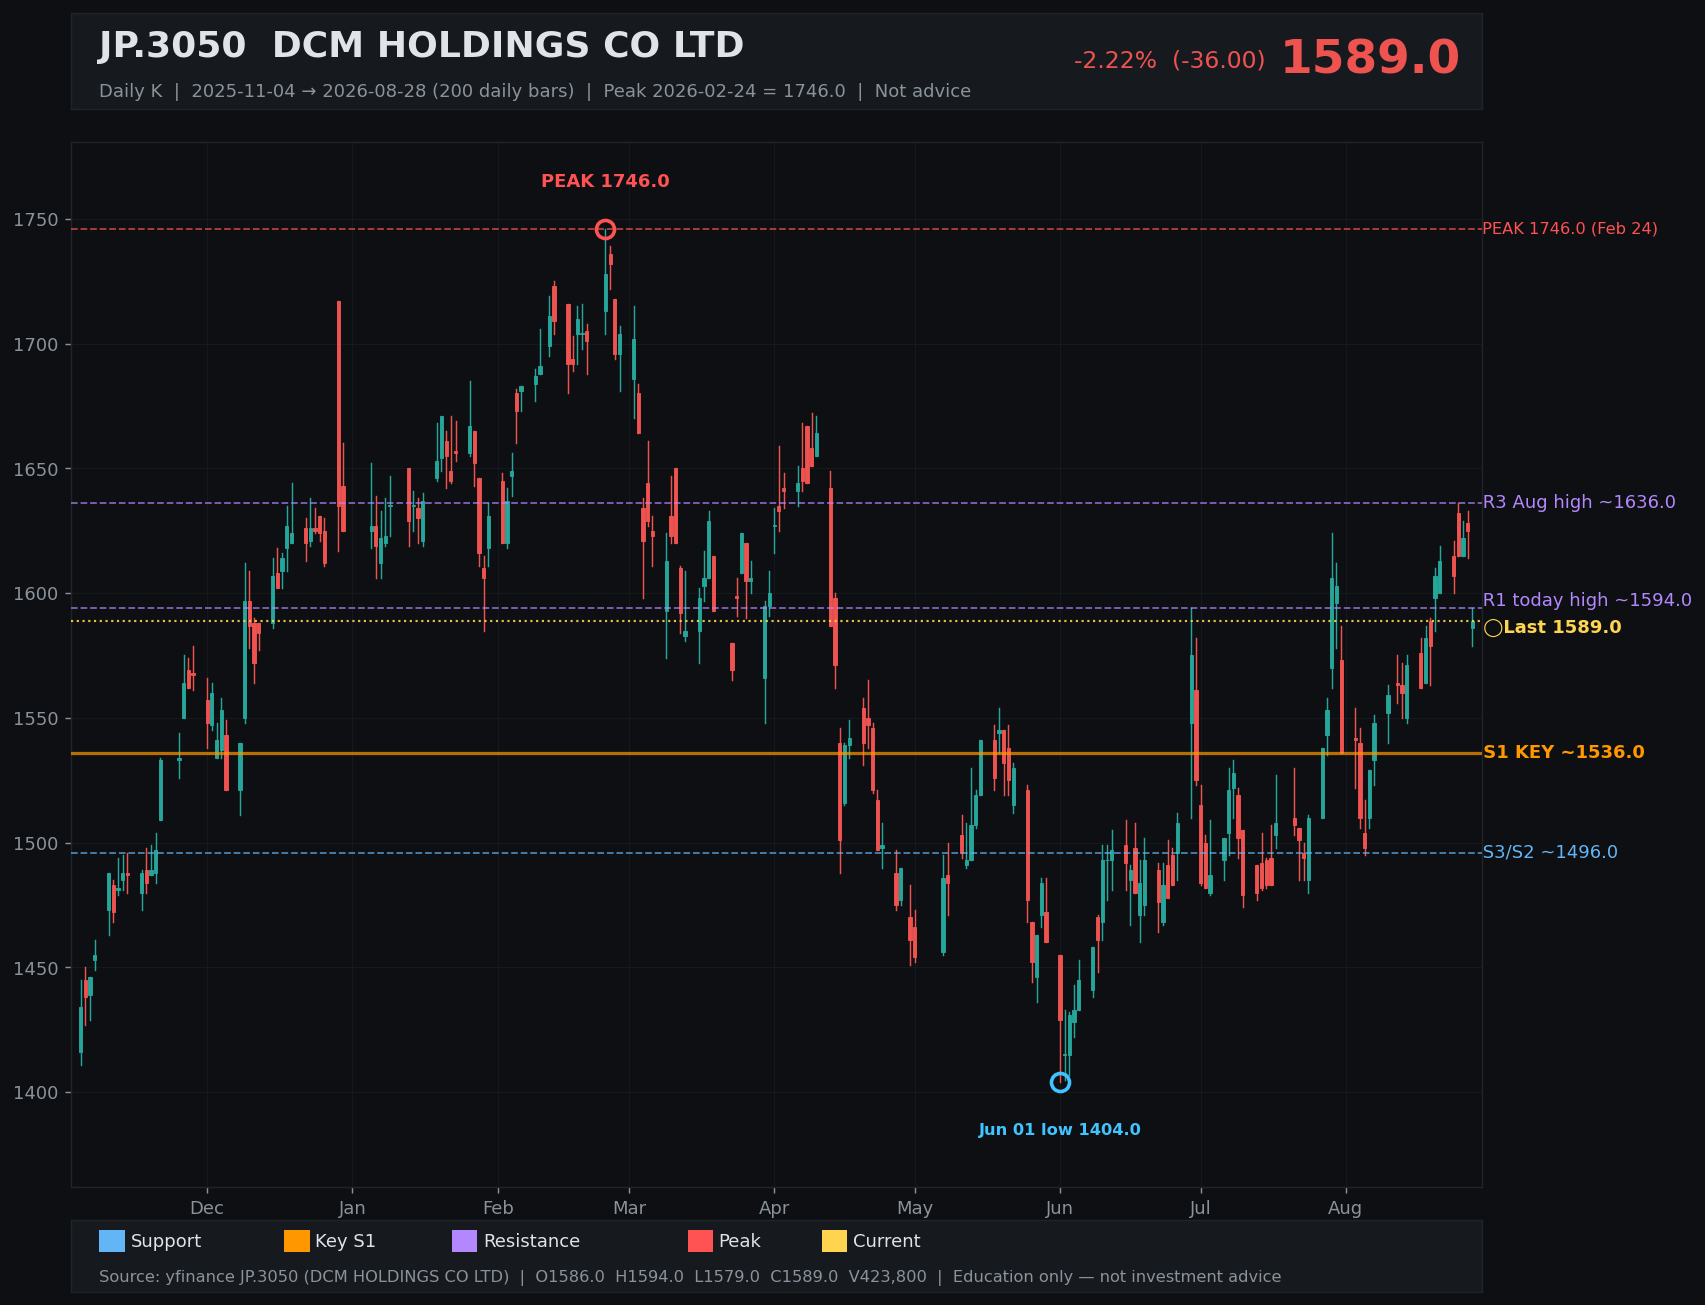Click the 'Jun 01 low 1404.0' label
Screen dimensions: 1705x1305
click(1059, 1130)
